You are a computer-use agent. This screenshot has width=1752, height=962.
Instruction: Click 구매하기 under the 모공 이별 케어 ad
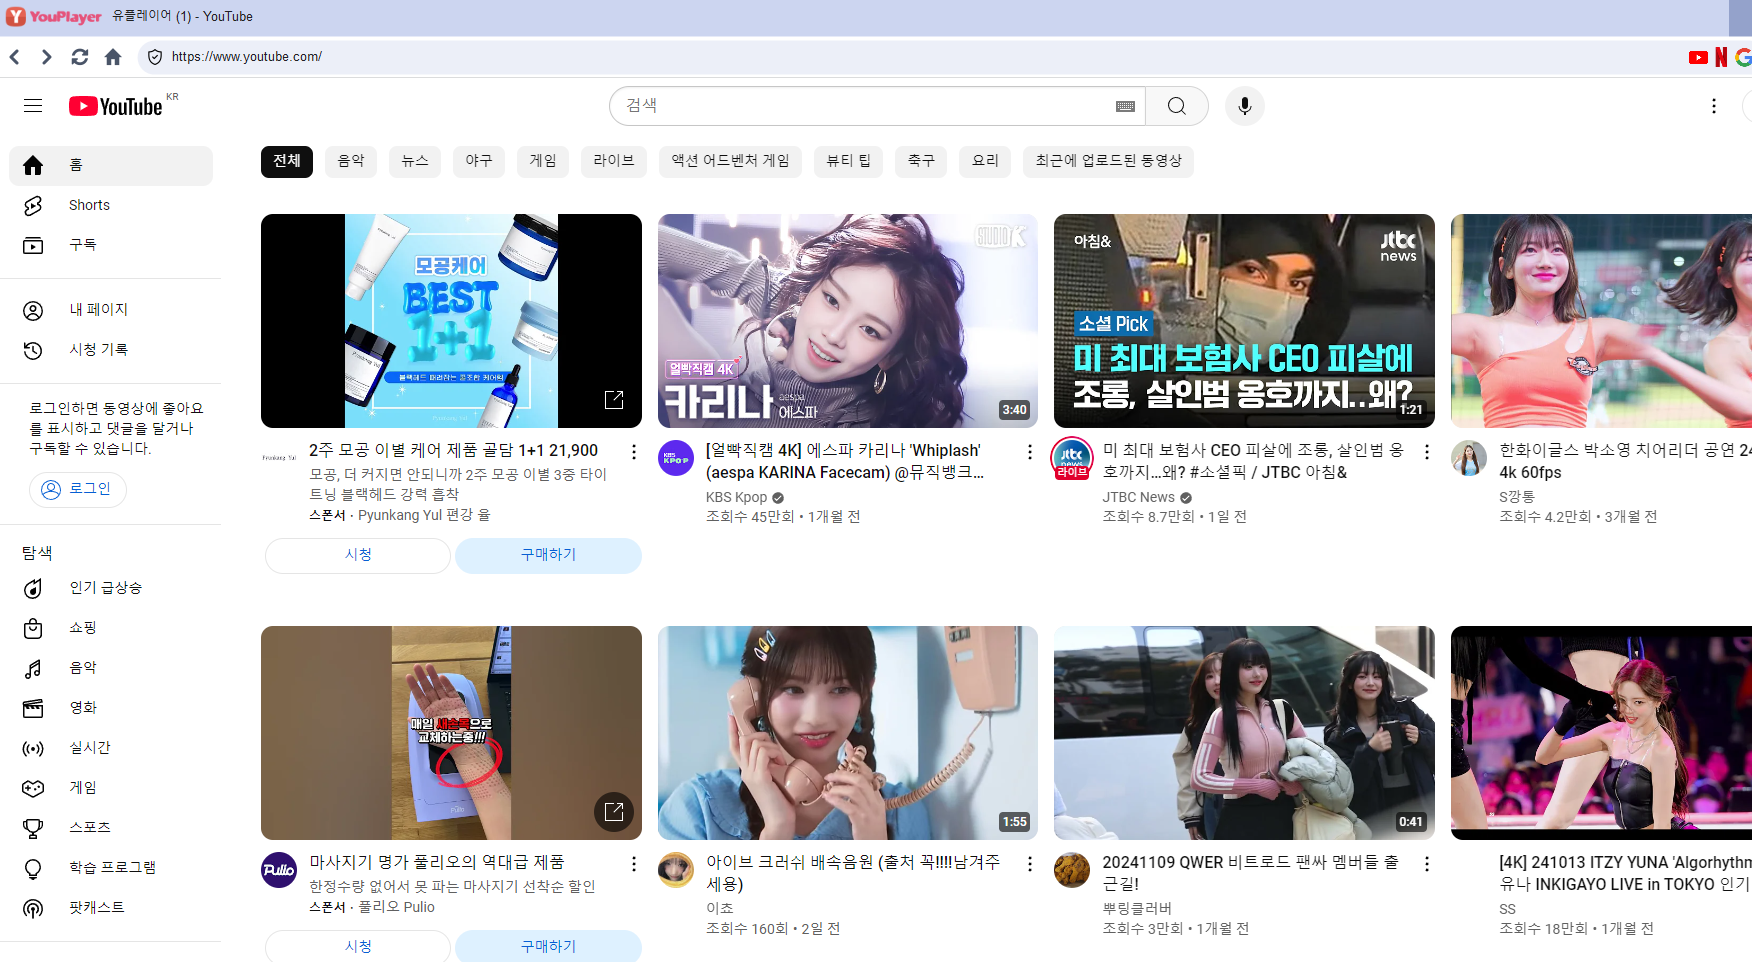pyautogui.click(x=548, y=555)
